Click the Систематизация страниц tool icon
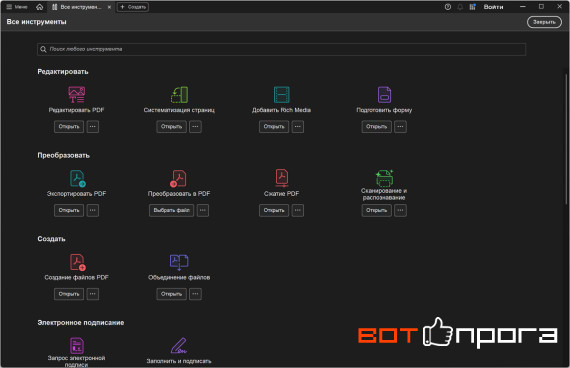The image size is (570, 368). coord(179,95)
